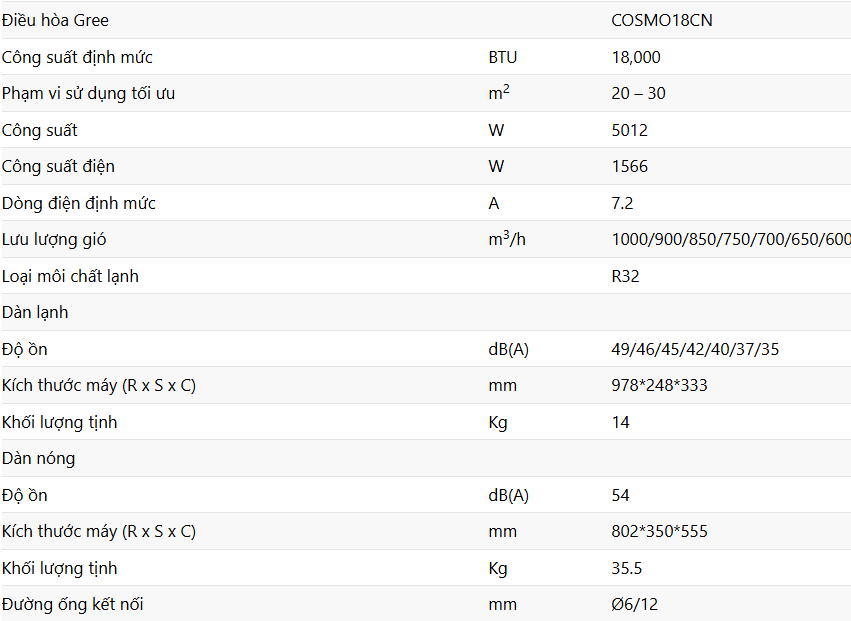Image resolution: width=851 pixels, height=621 pixels.
Task: Select the Điều hòa Gree header label
Action: 55,21
